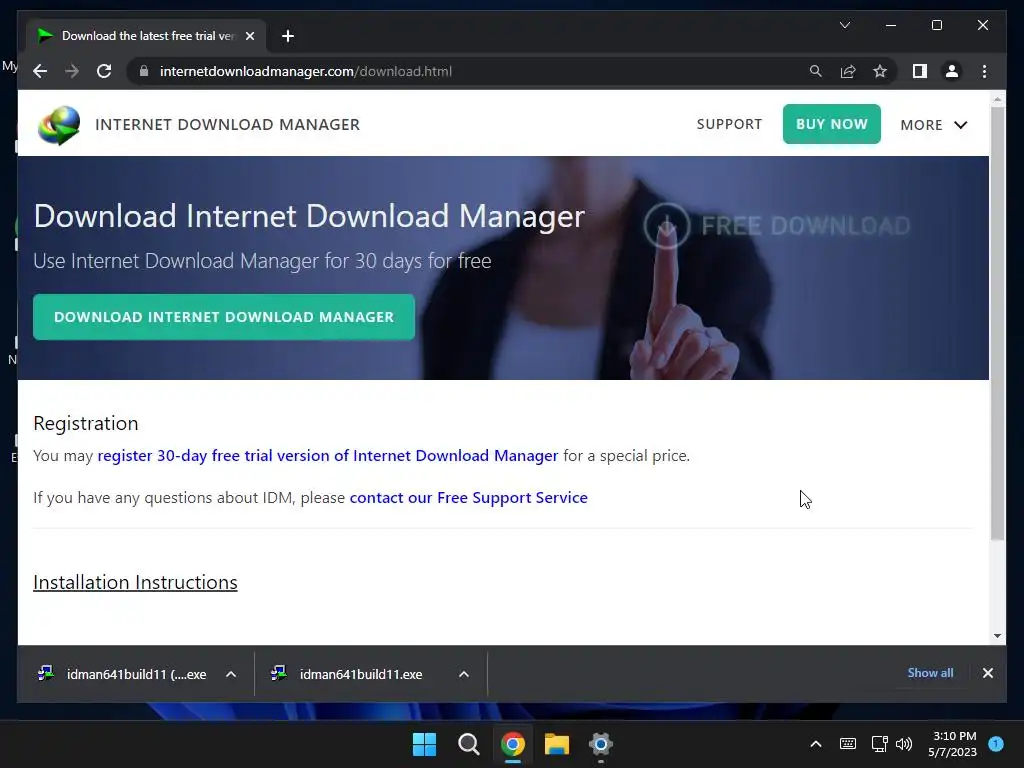The height and width of the screenshot is (768, 1024).
Task: Open the clock showing 3:10 PM
Action: coord(952,744)
